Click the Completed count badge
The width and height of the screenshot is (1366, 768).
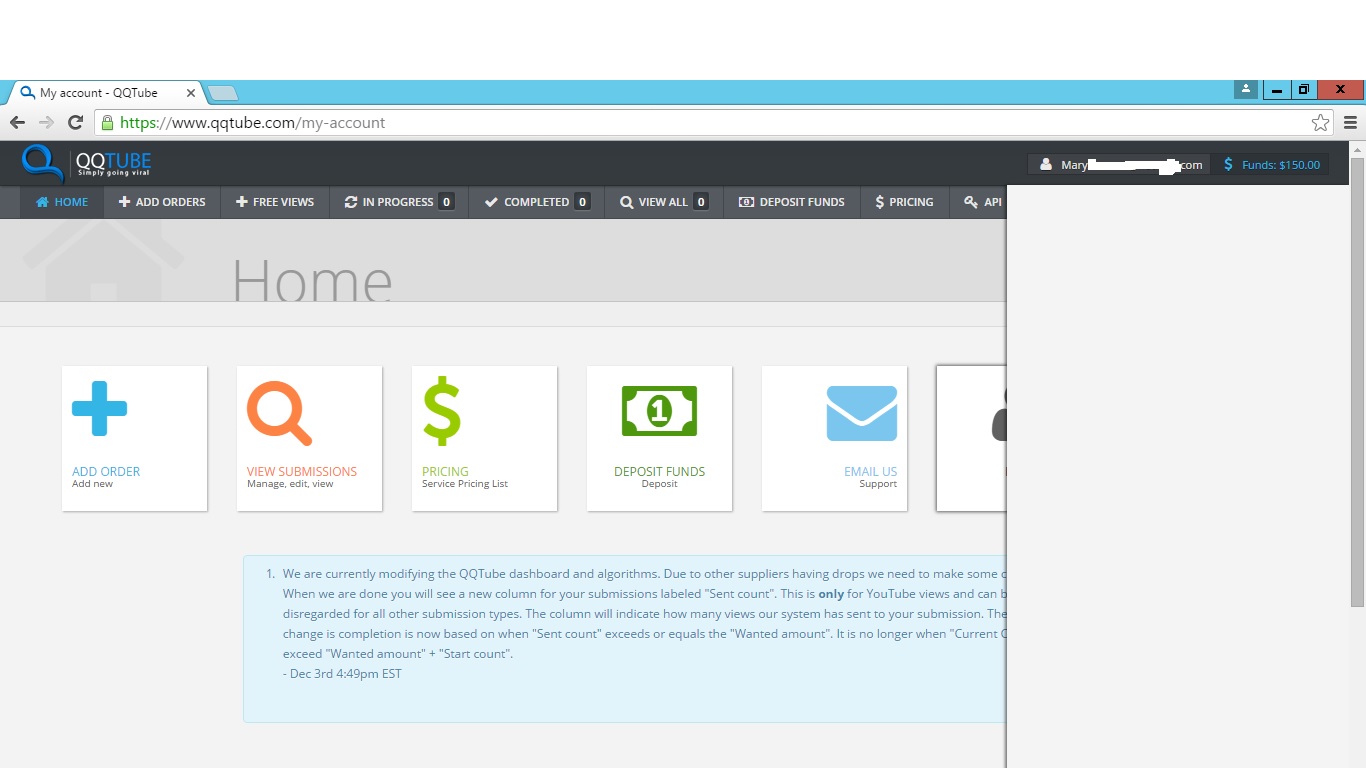[582, 202]
